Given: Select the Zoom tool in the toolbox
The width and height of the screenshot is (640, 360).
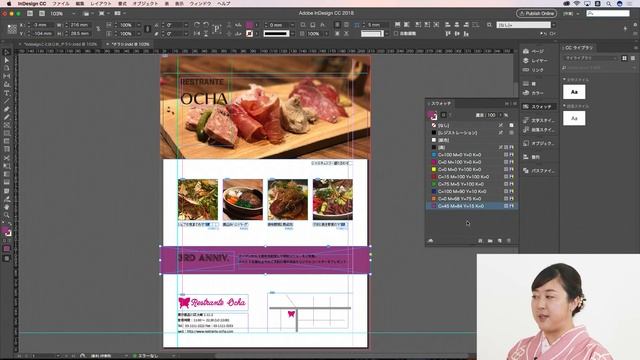Looking at the screenshot, I should click(x=7, y=215).
